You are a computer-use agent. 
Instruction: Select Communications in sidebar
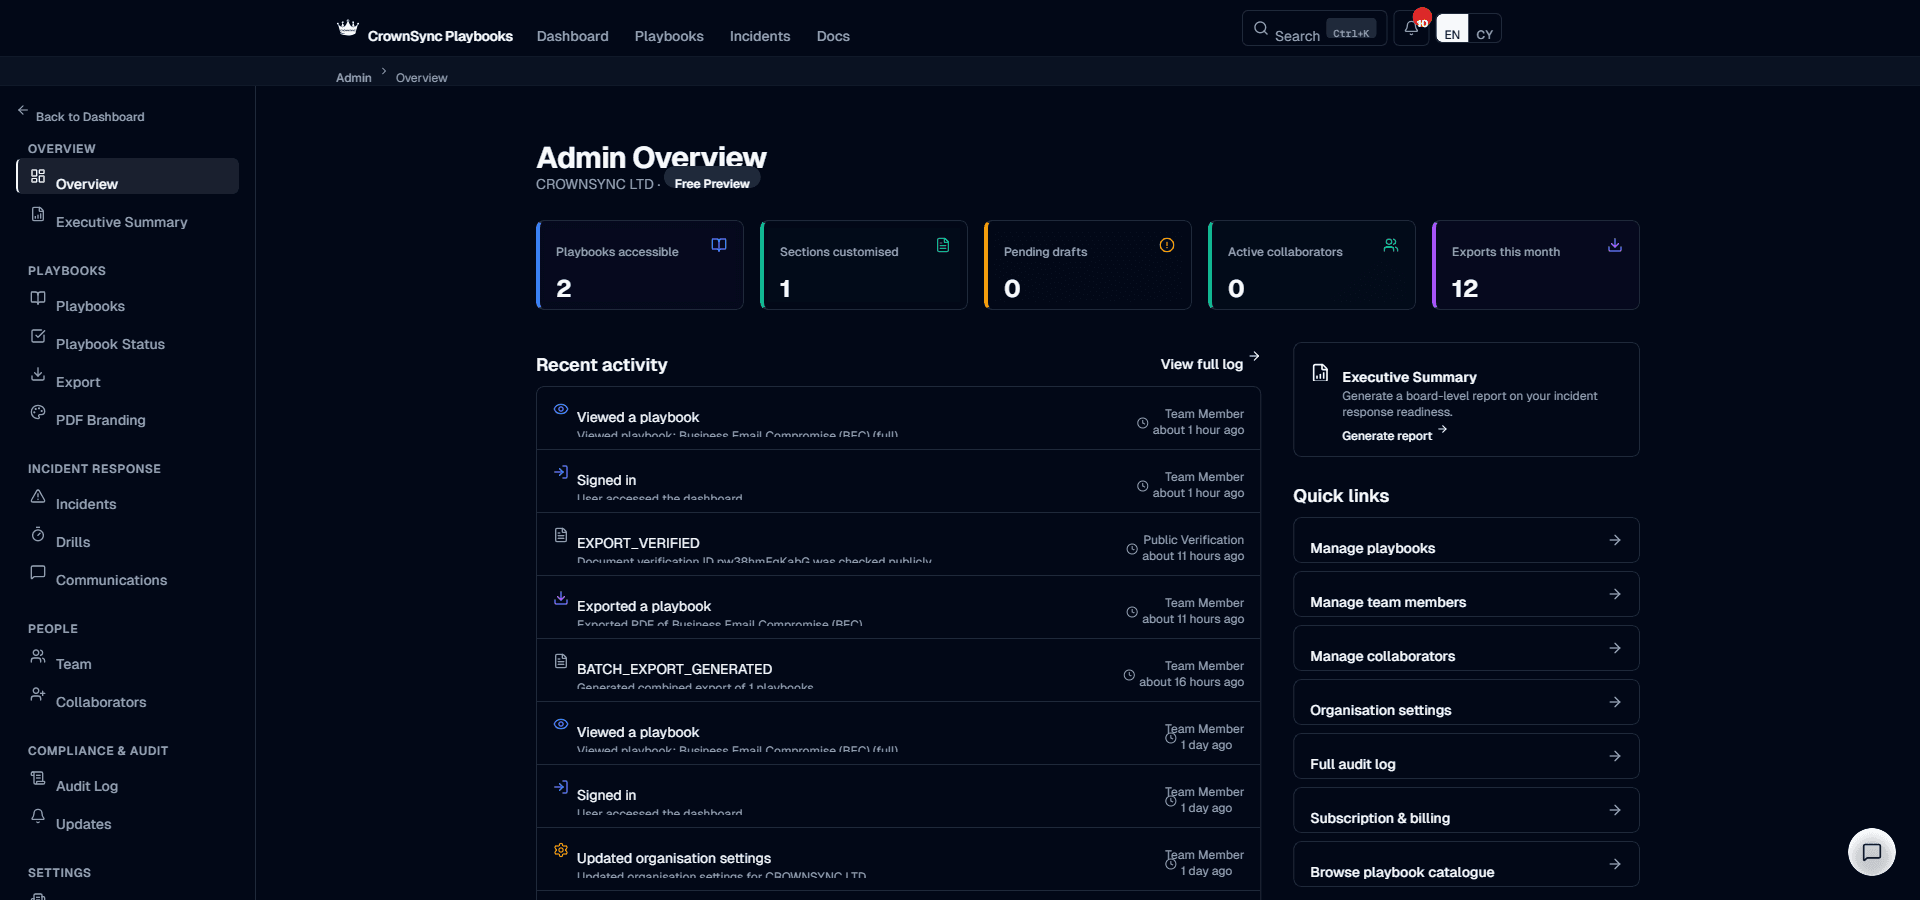128,572
